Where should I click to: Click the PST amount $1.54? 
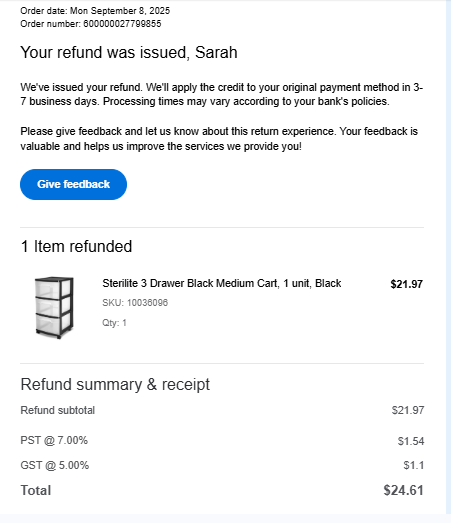411,441
